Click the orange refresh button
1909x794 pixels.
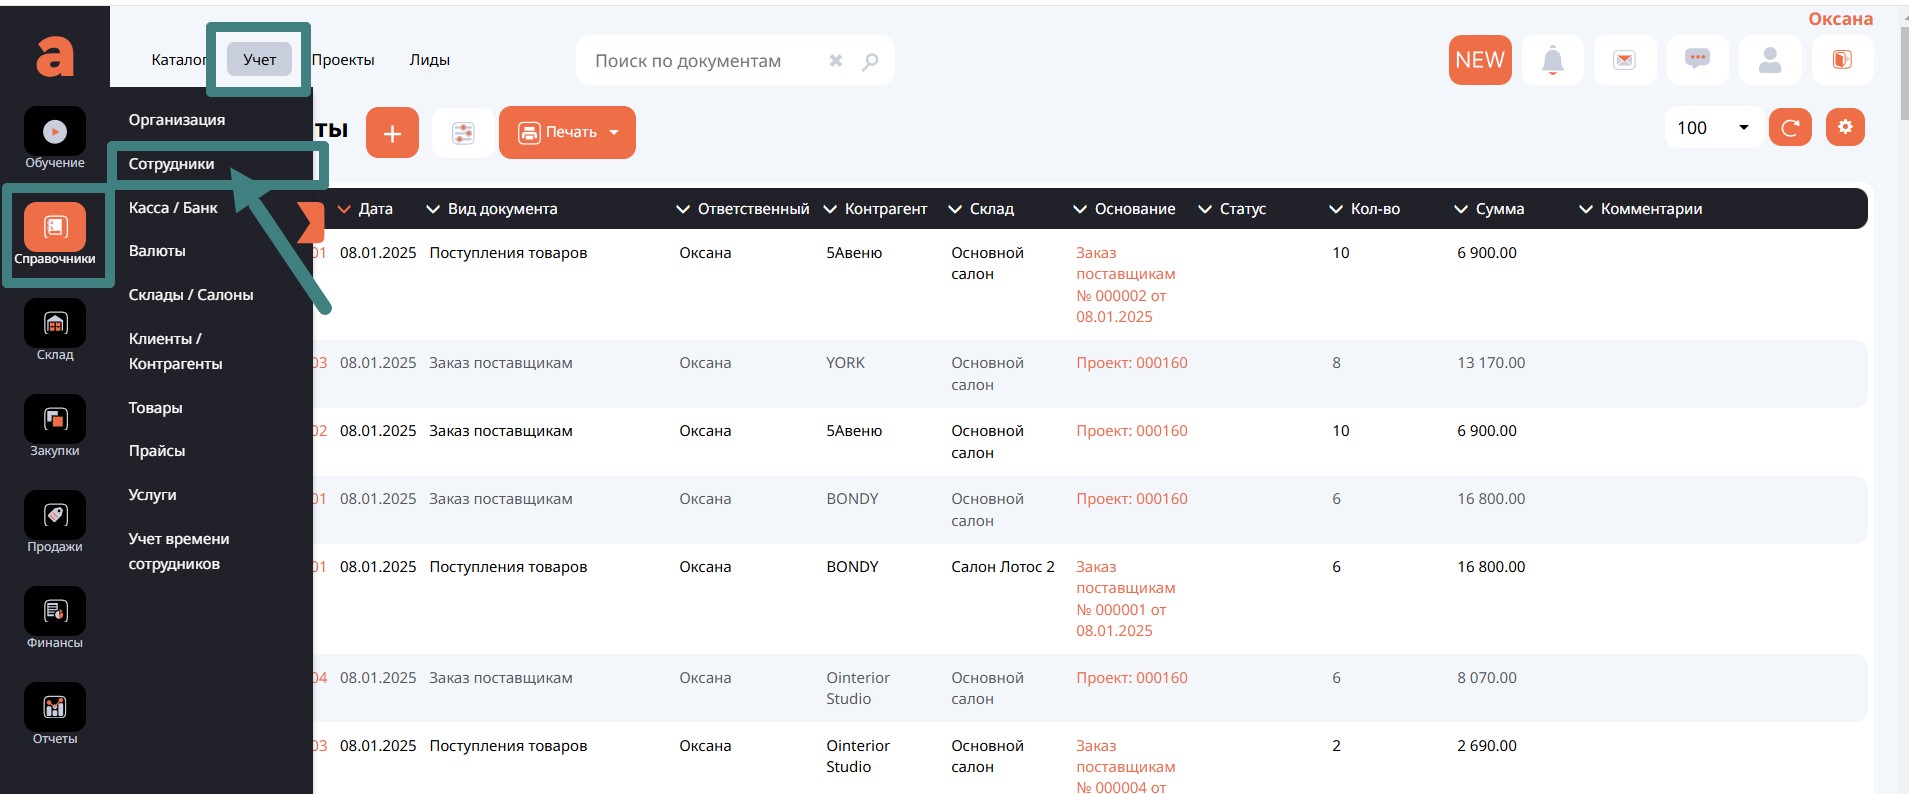point(1790,128)
